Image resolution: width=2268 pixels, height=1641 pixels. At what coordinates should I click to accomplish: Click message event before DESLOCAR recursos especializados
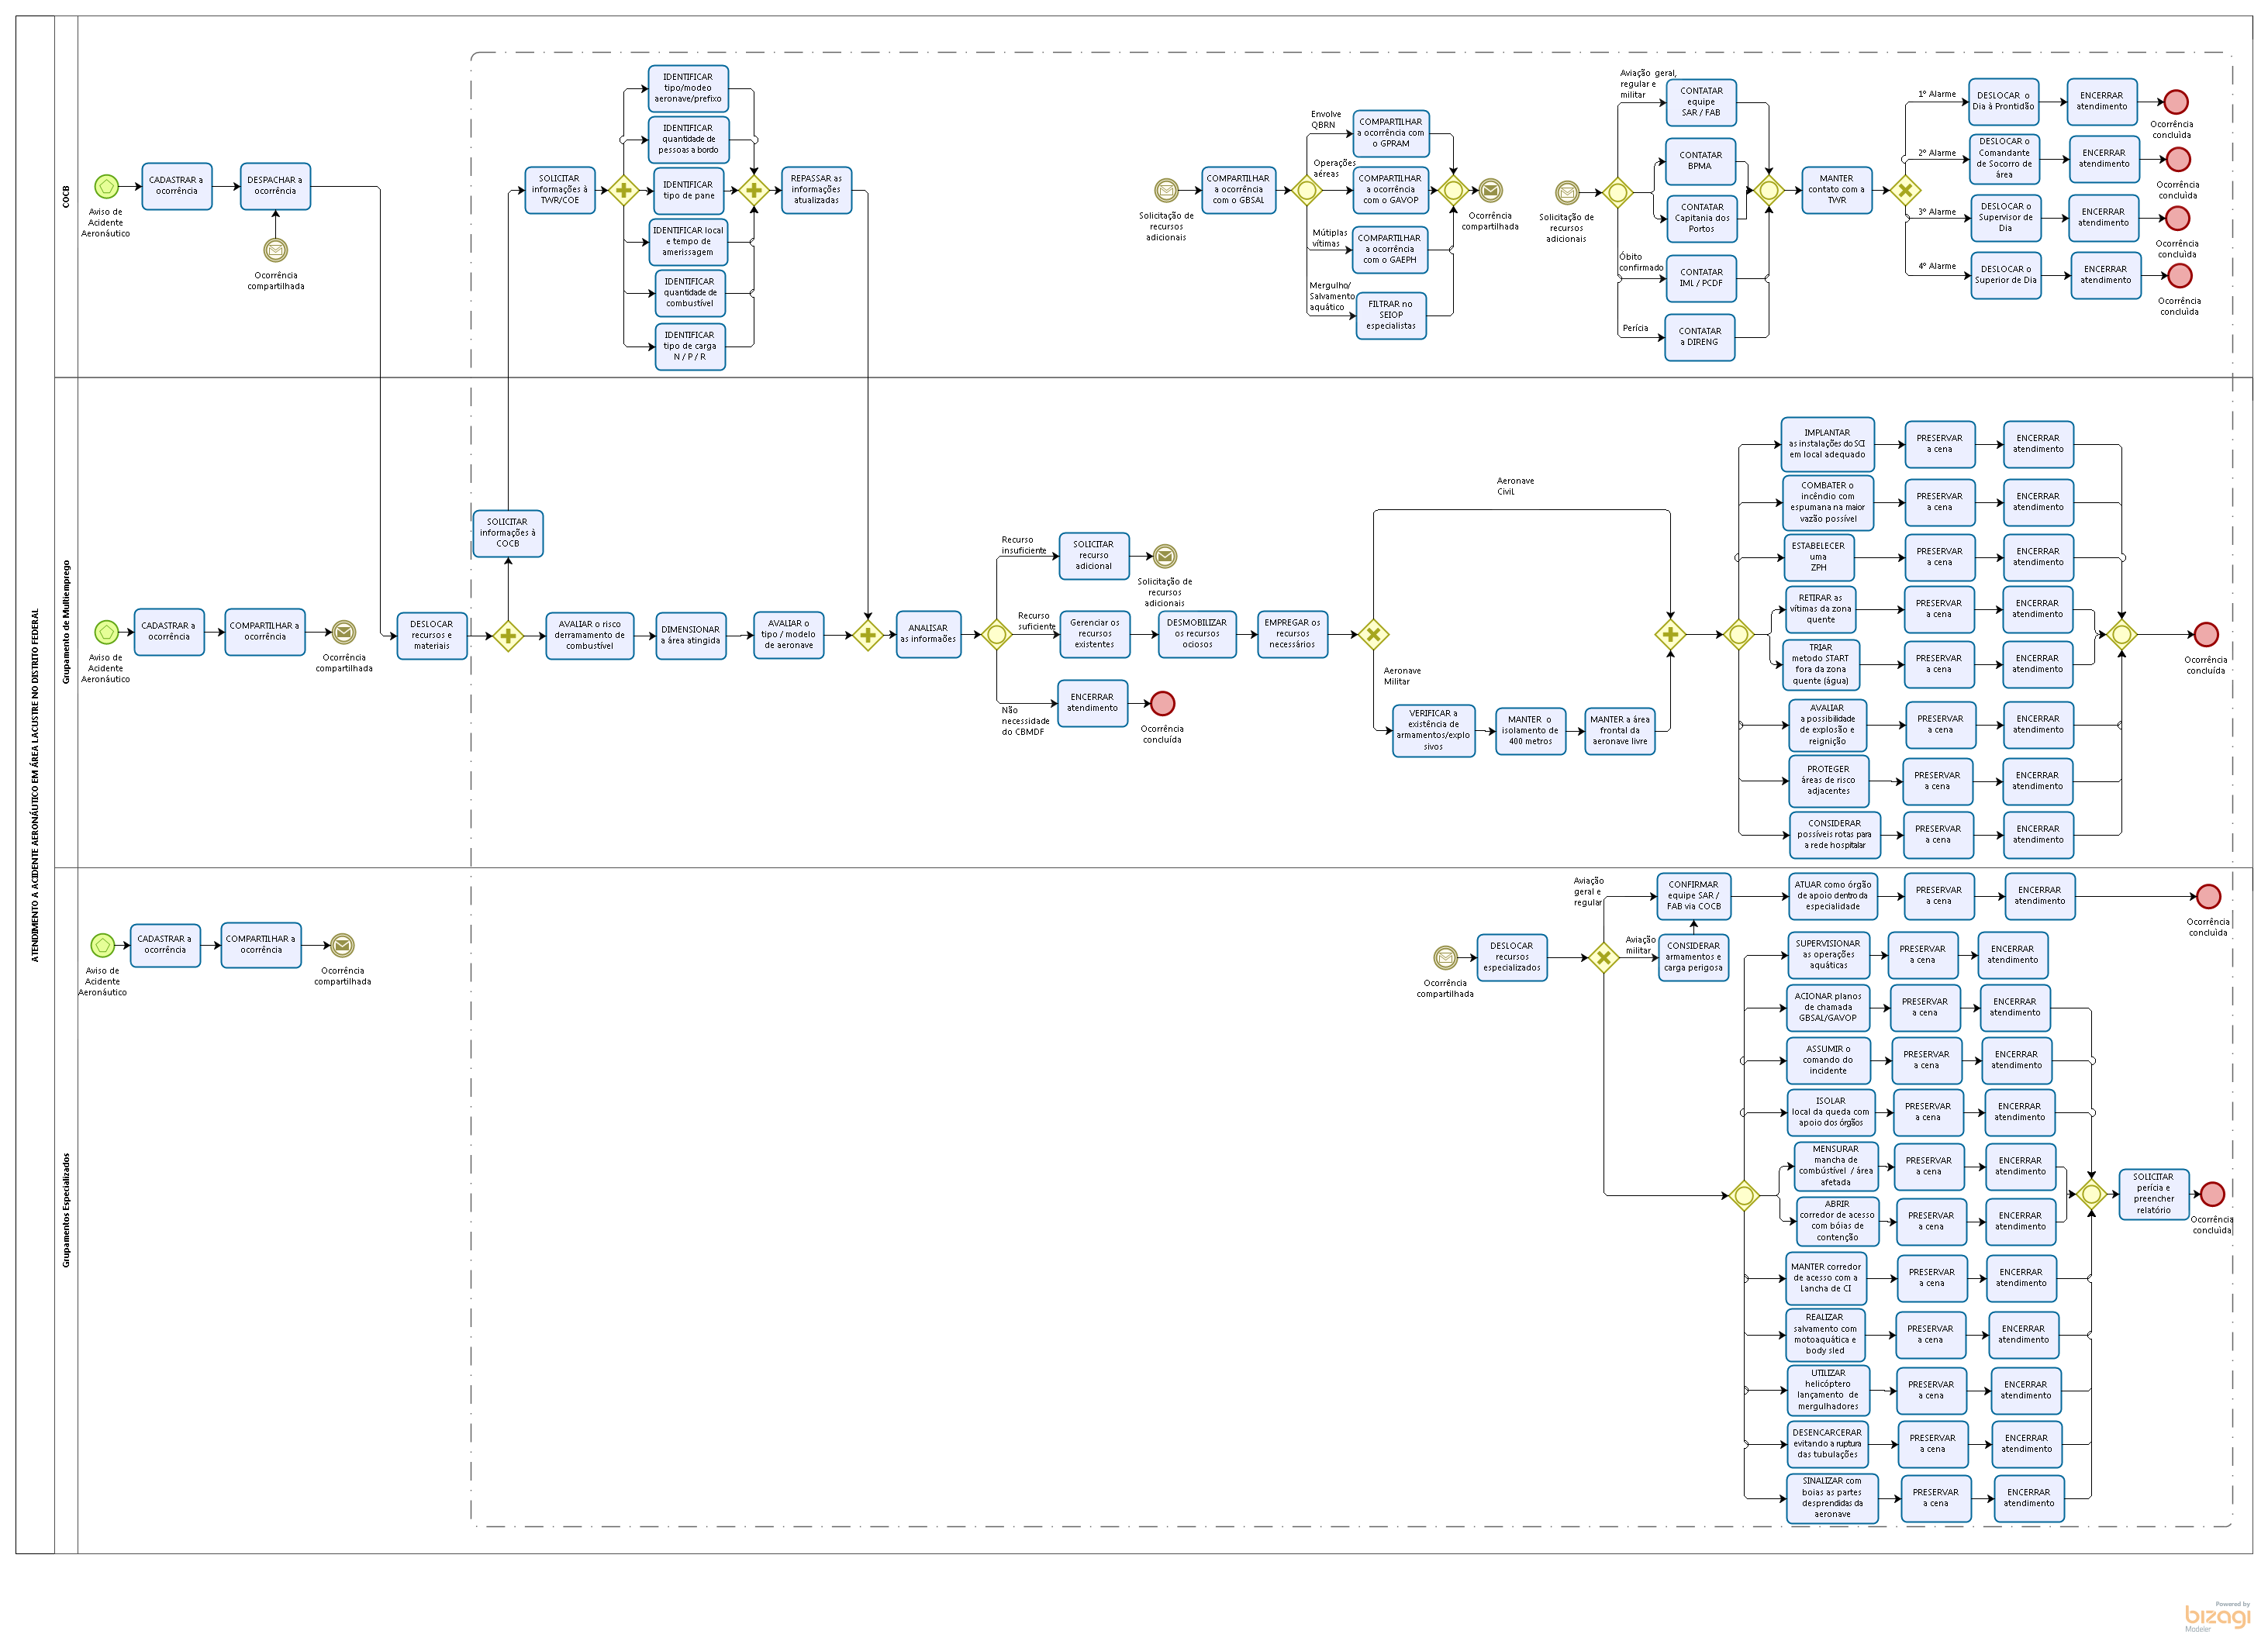click(1445, 958)
